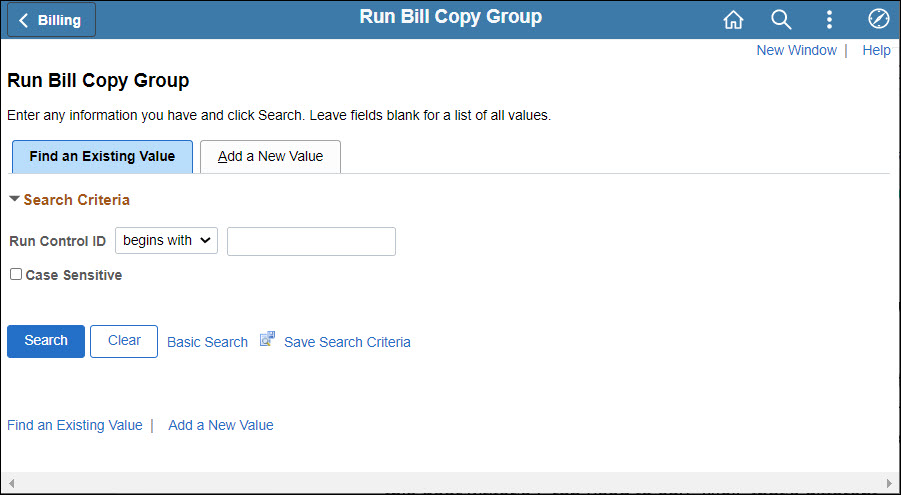The width and height of the screenshot is (901, 495).
Task: Go to the Home page icon
Action: click(x=733, y=20)
